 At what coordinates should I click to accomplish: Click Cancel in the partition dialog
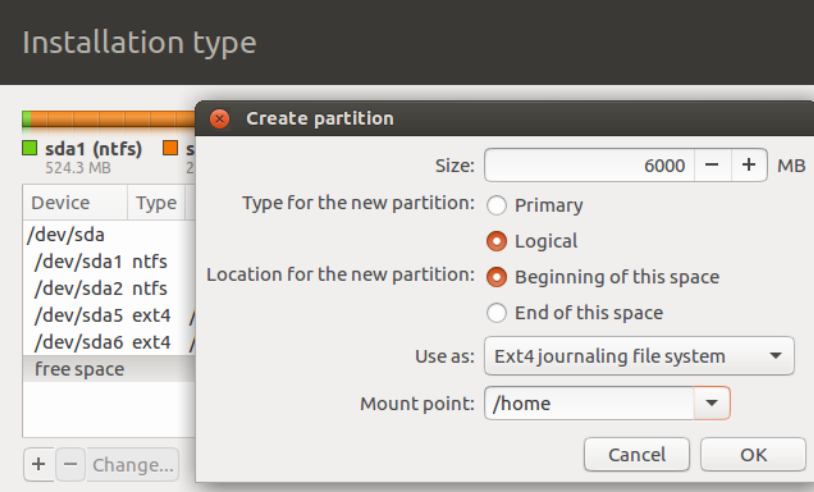click(x=637, y=455)
